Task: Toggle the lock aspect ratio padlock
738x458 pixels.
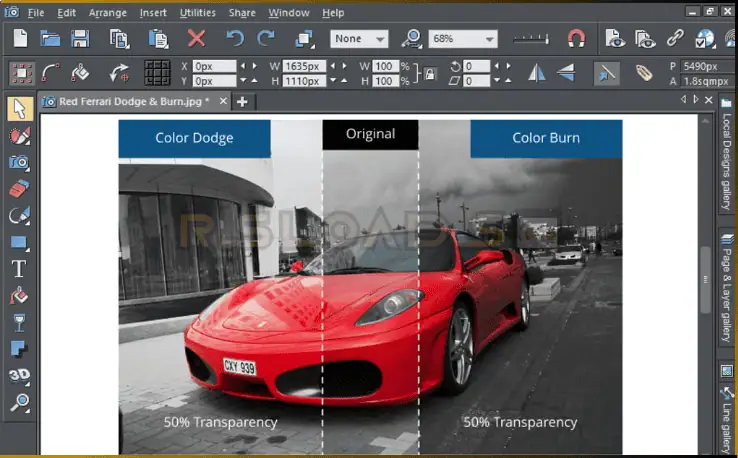Action: click(430, 74)
